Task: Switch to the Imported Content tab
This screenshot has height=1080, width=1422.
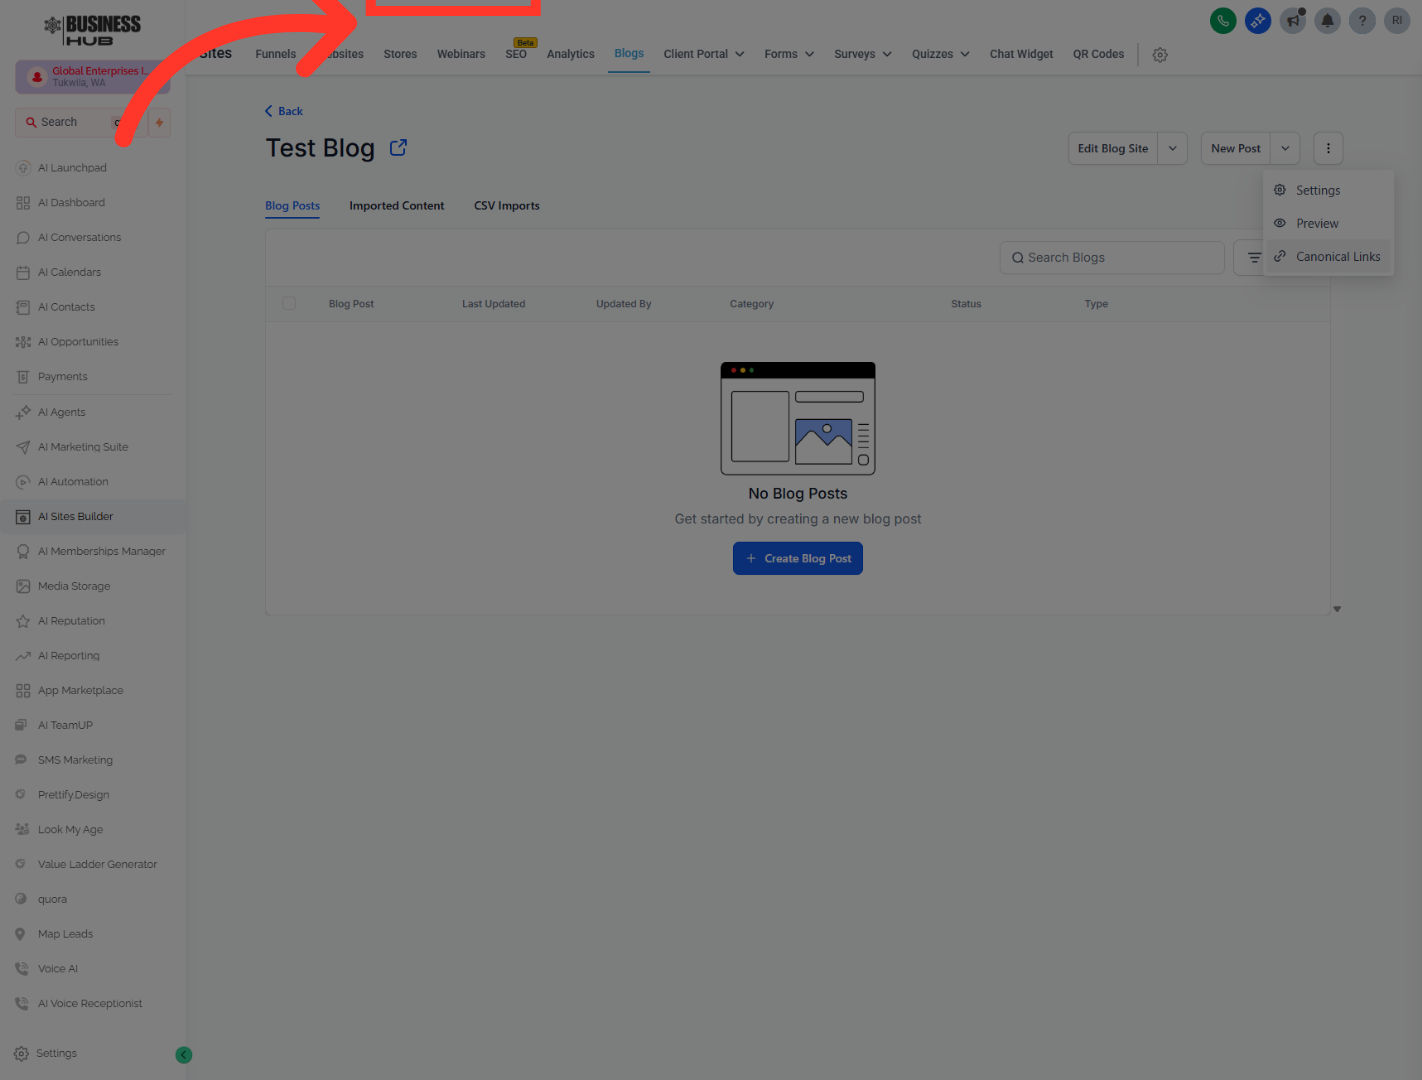Action: [396, 206]
